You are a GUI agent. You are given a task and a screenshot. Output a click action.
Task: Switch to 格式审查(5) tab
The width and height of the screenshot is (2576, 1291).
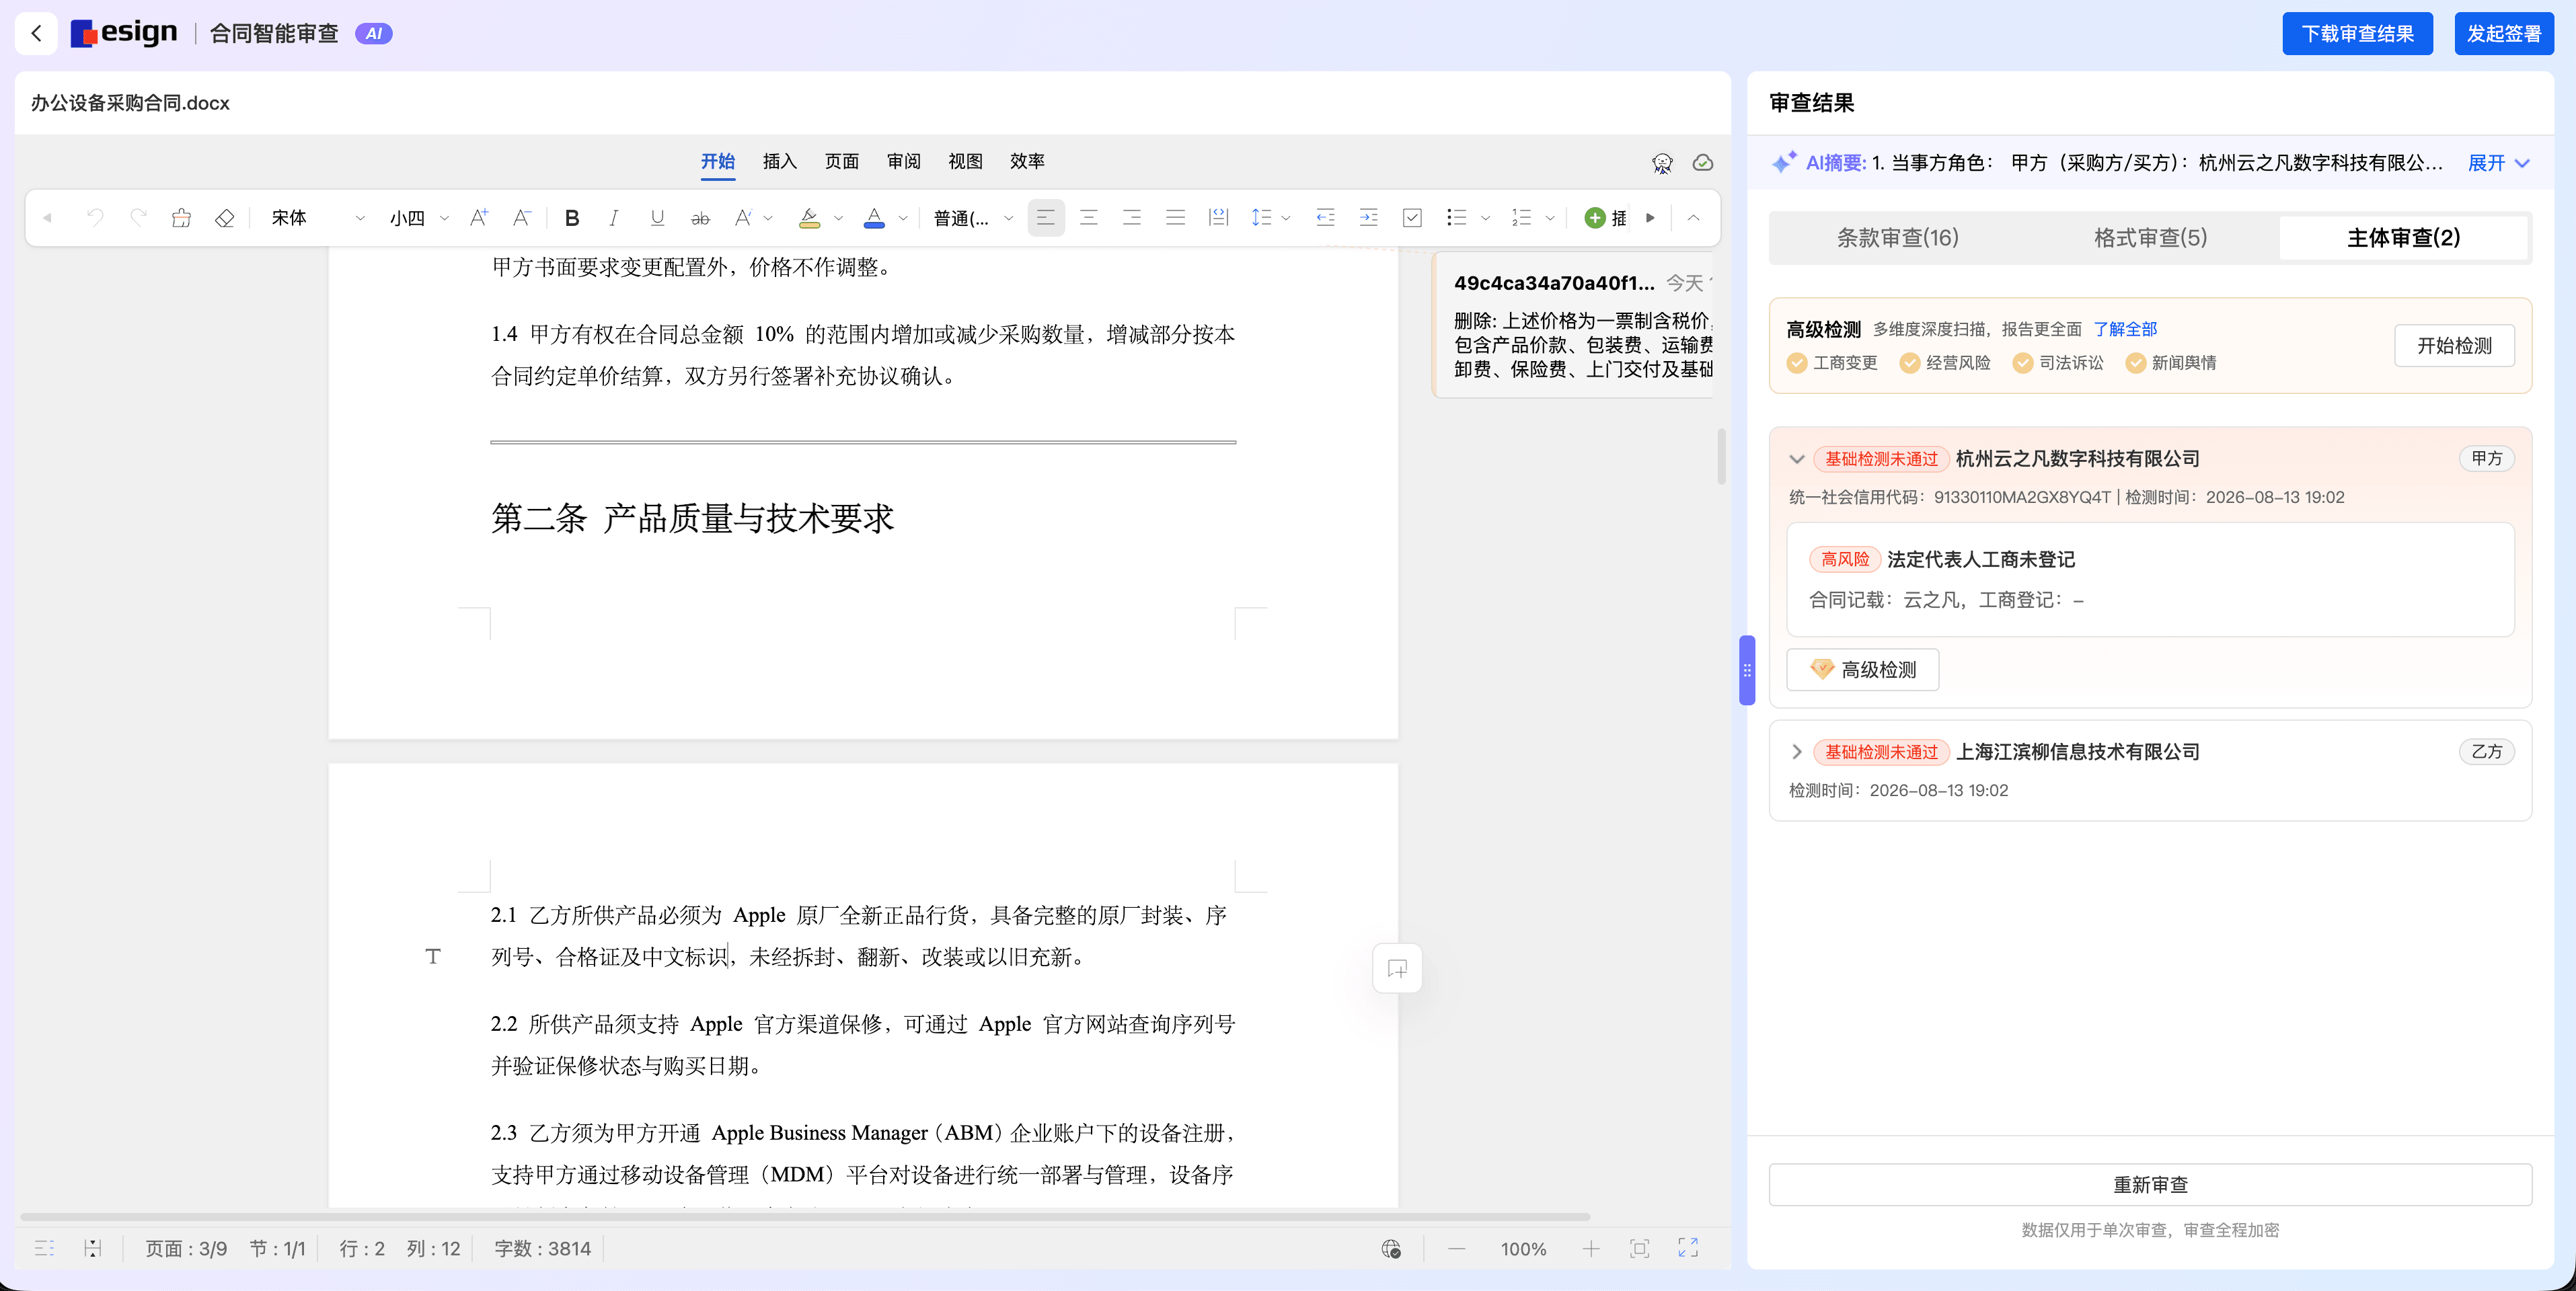click(2150, 238)
